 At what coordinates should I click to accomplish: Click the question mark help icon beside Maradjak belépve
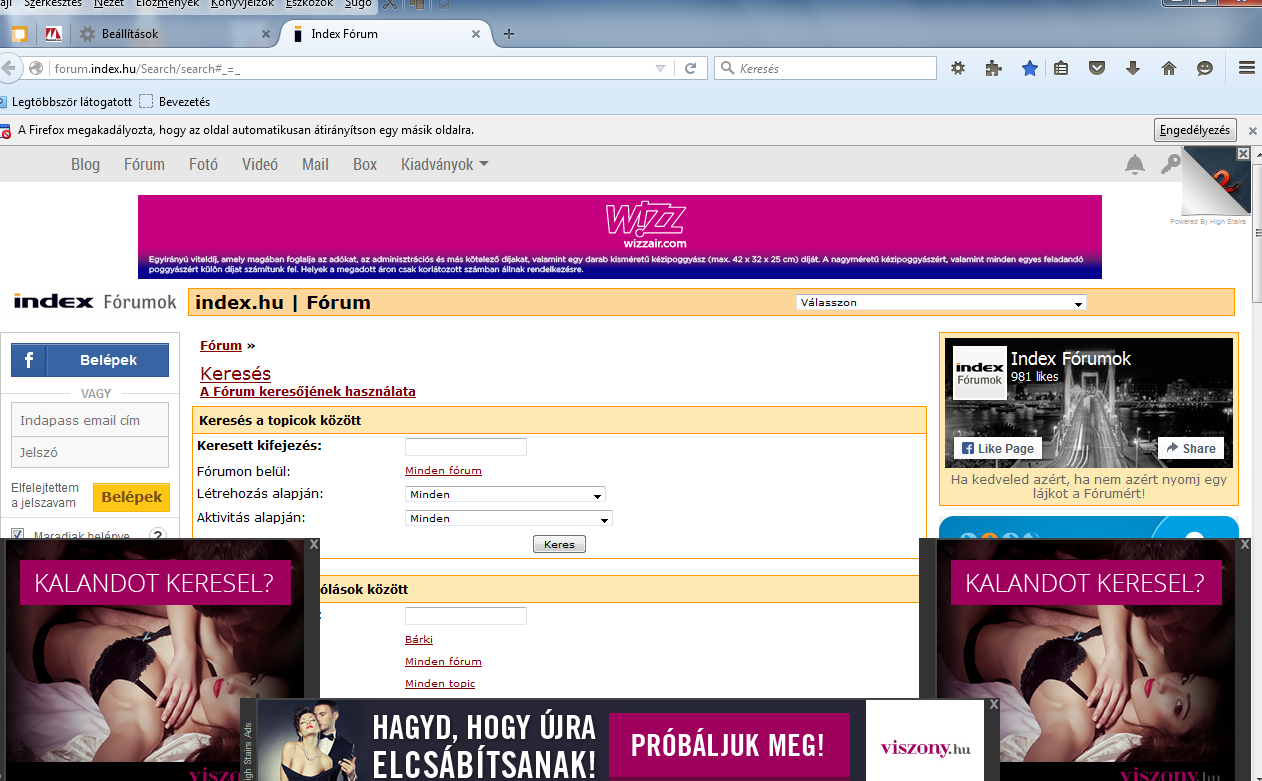pos(157,535)
